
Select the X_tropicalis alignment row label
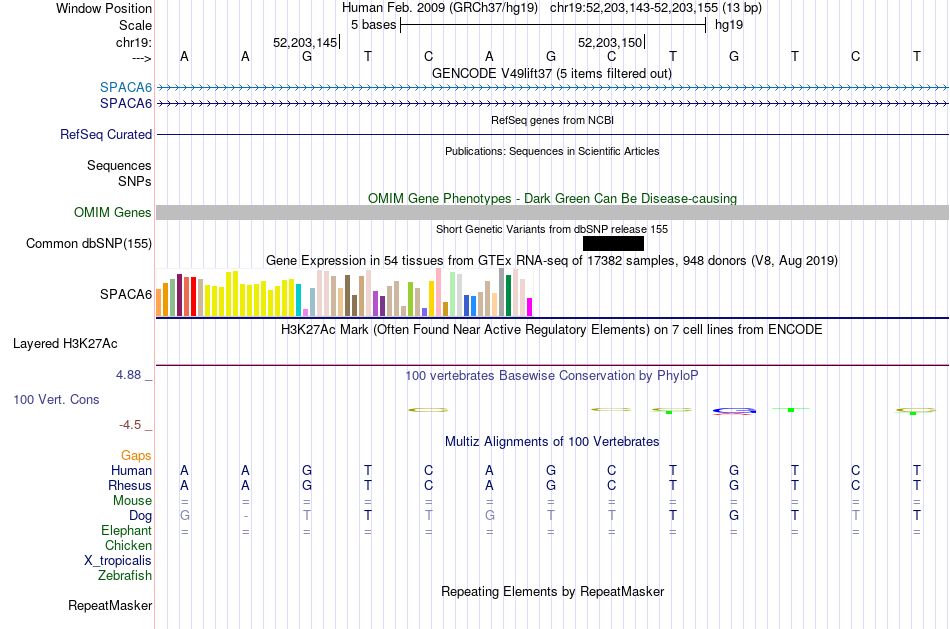(x=118, y=561)
